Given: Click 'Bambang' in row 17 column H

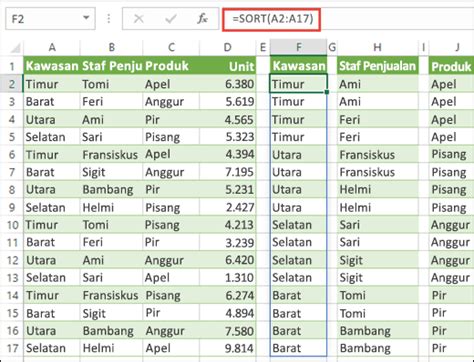Looking at the screenshot, I should coord(377,348).
